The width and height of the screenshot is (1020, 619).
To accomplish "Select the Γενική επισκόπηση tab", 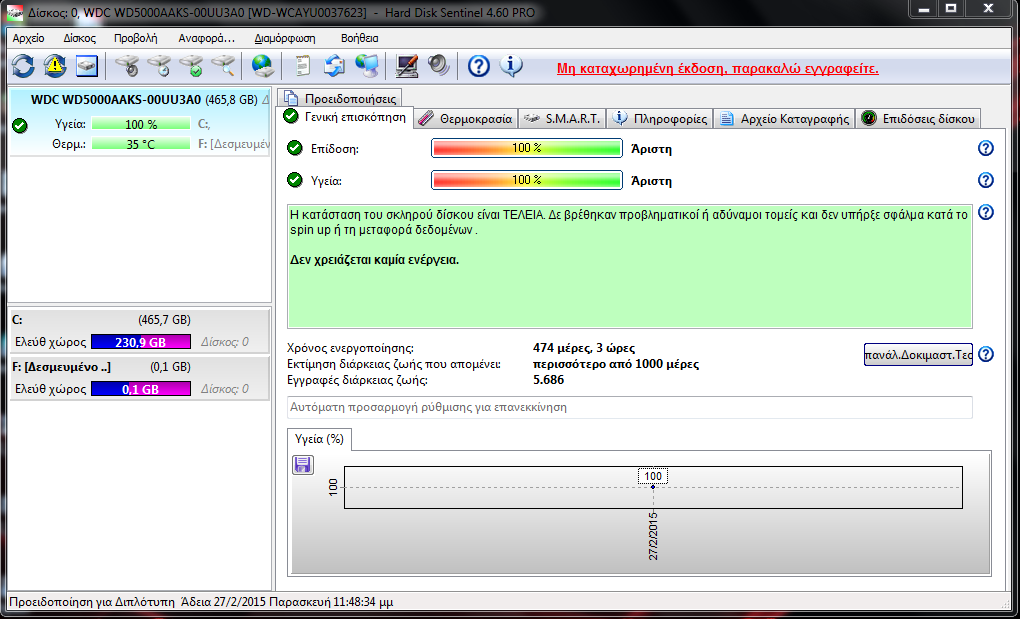I will [345, 118].
